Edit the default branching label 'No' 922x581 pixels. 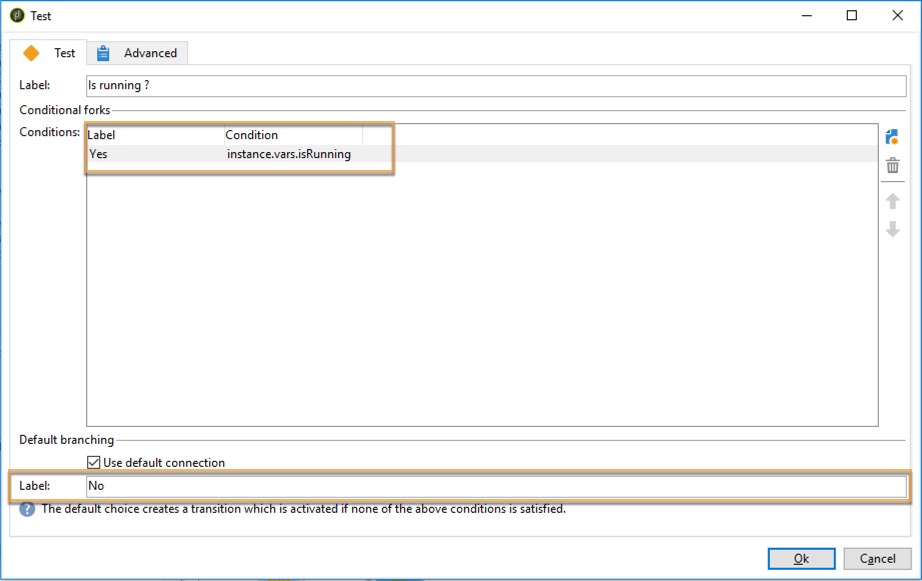pyautogui.click(x=496, y=486)
